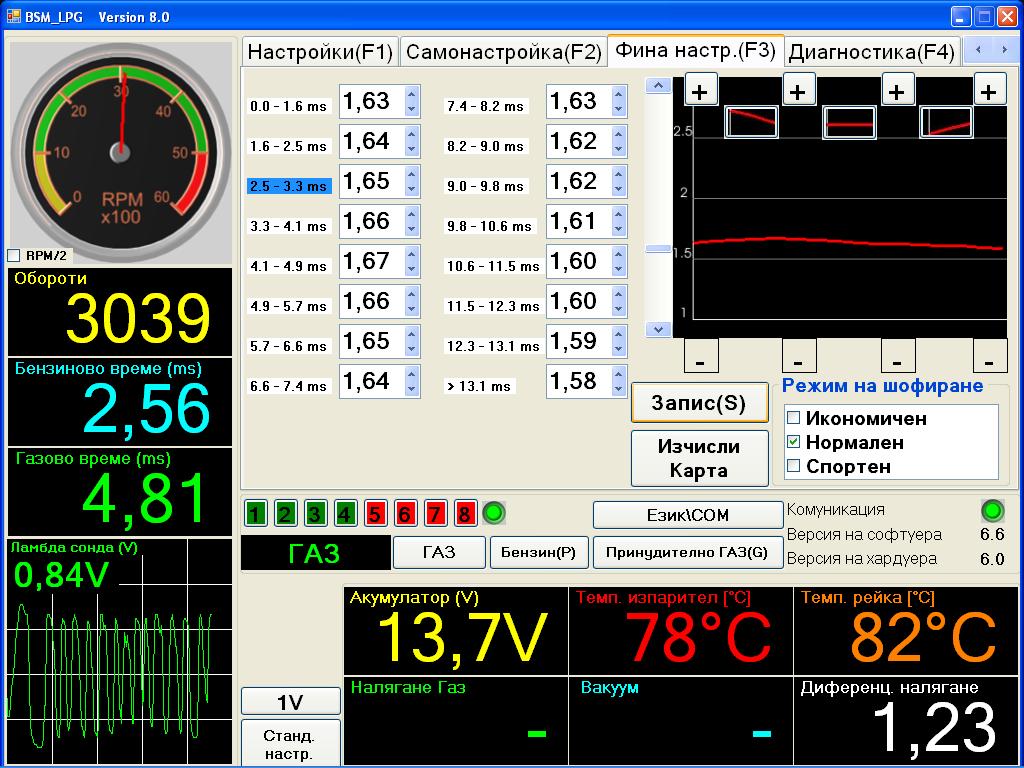Select green injector indicator number 1

(x=256, y=514)
